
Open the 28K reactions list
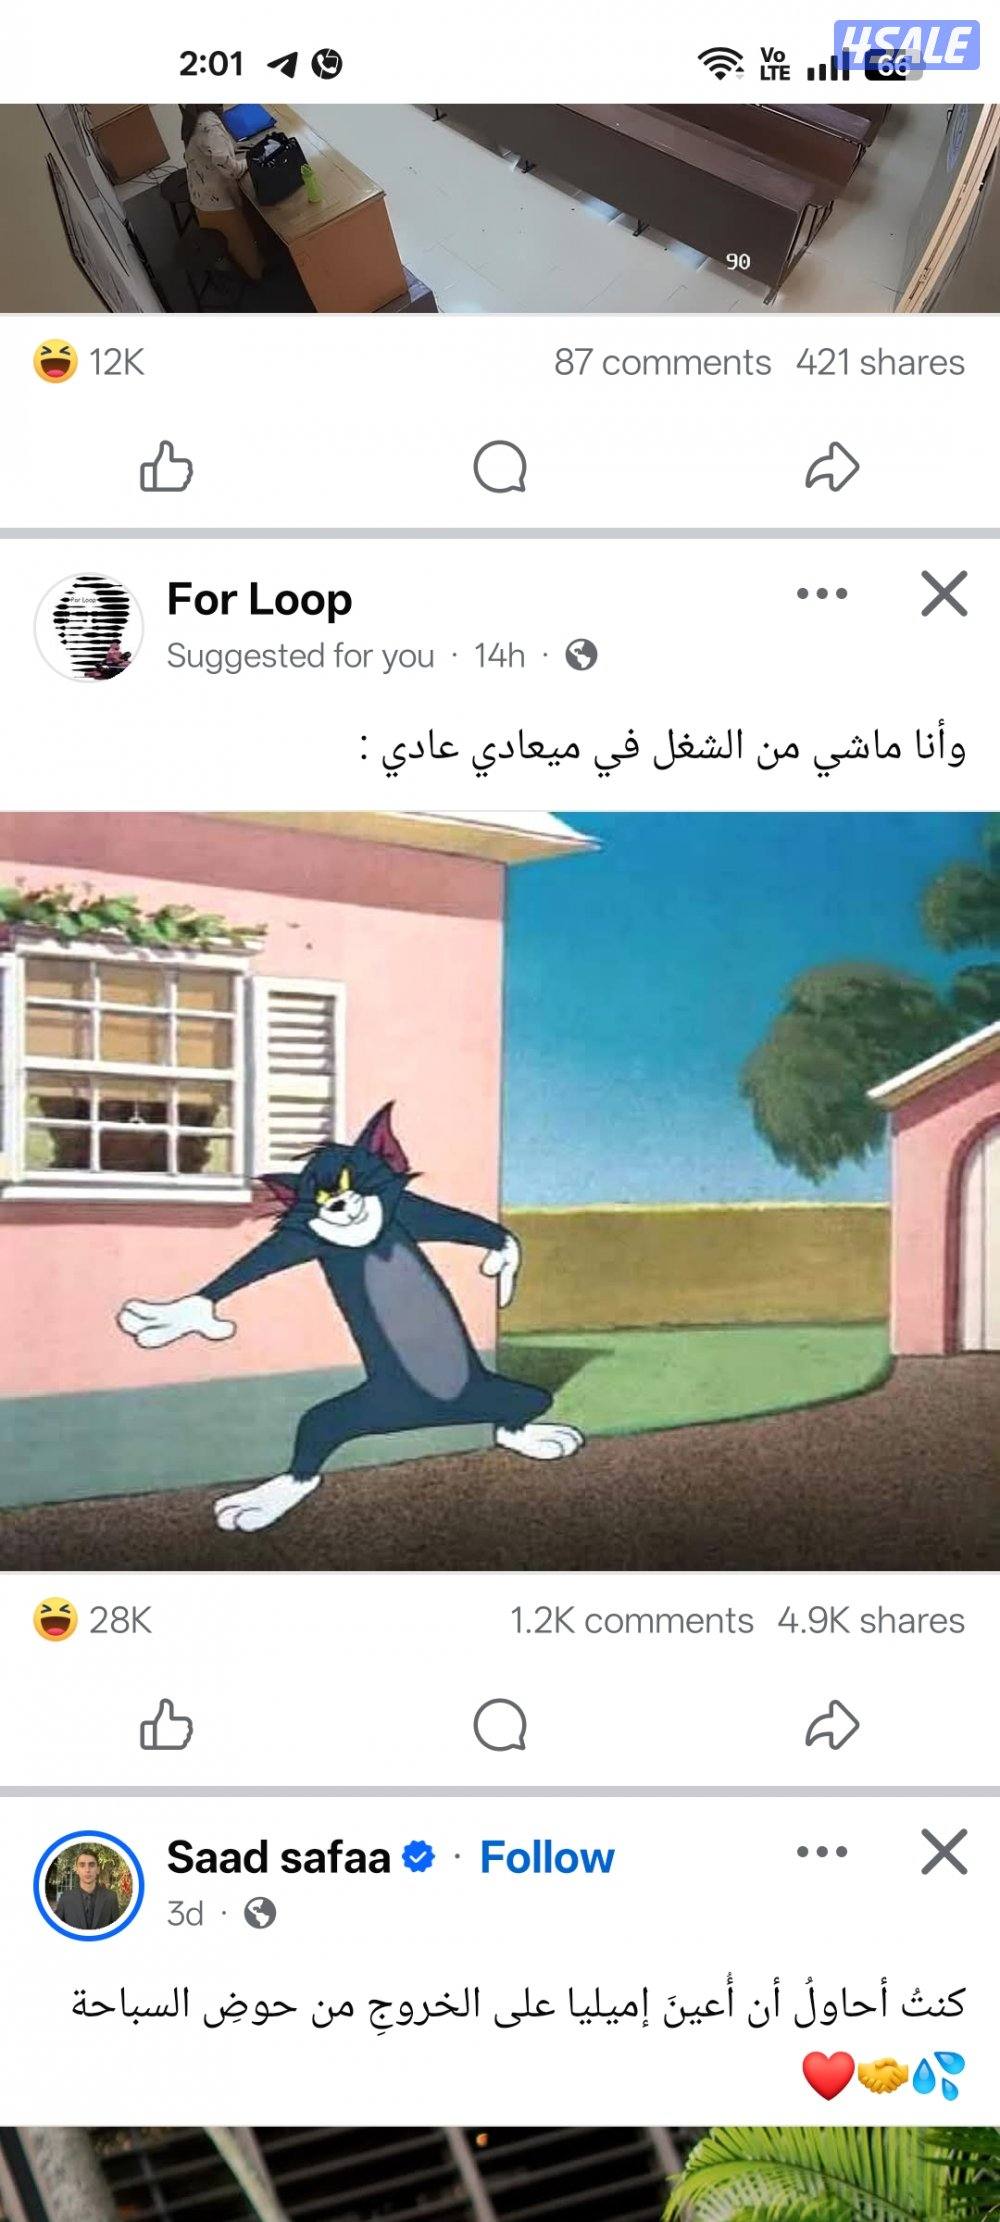click(x=92, y=1620)
